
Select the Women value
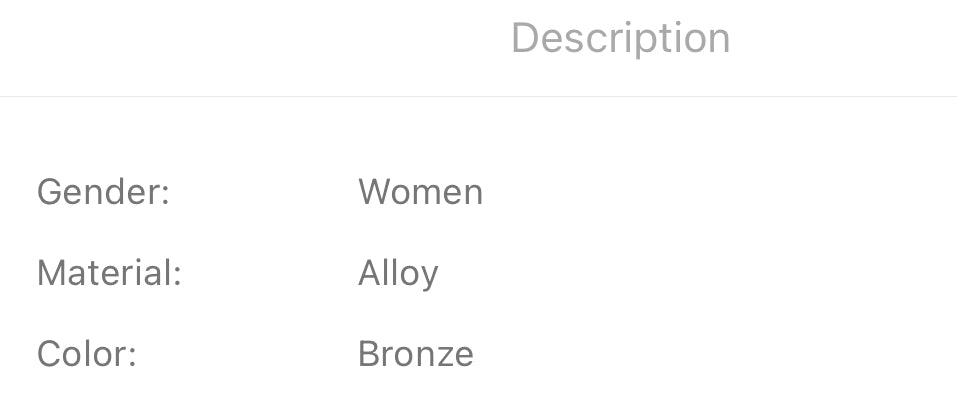click(x=420, y=192)
